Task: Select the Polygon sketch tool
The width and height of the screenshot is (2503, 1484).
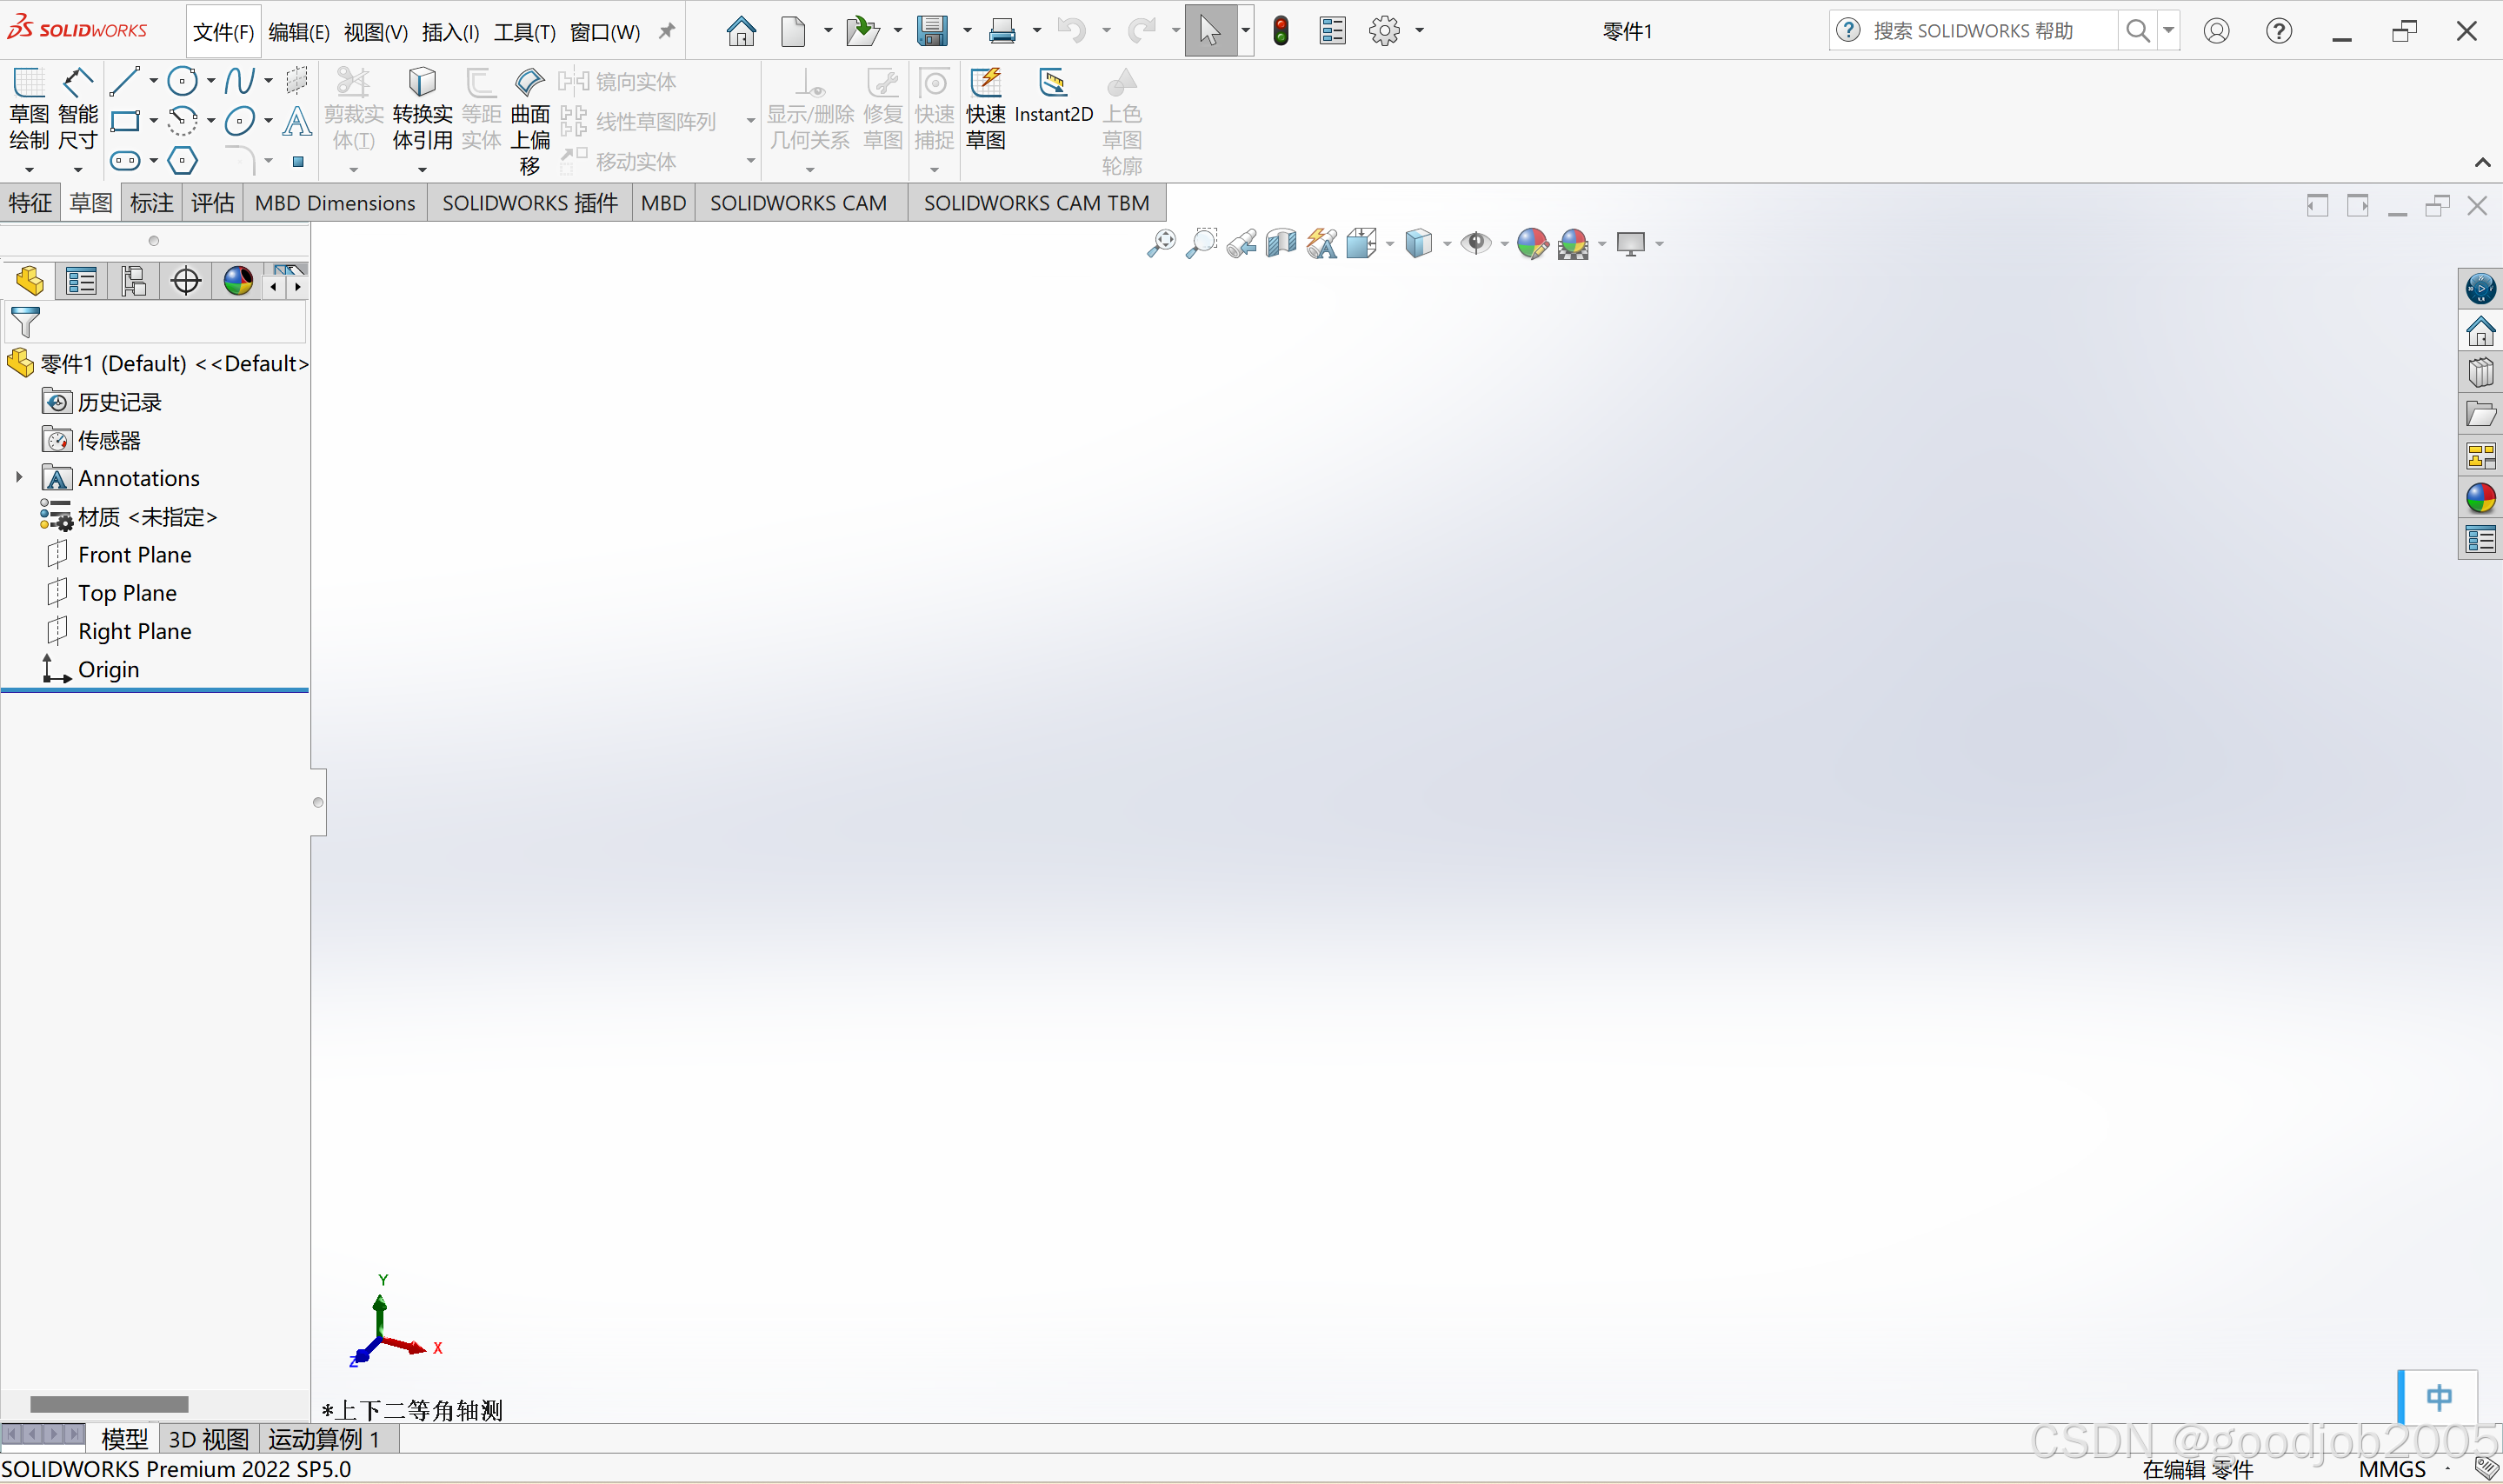Action: (182, 160)
